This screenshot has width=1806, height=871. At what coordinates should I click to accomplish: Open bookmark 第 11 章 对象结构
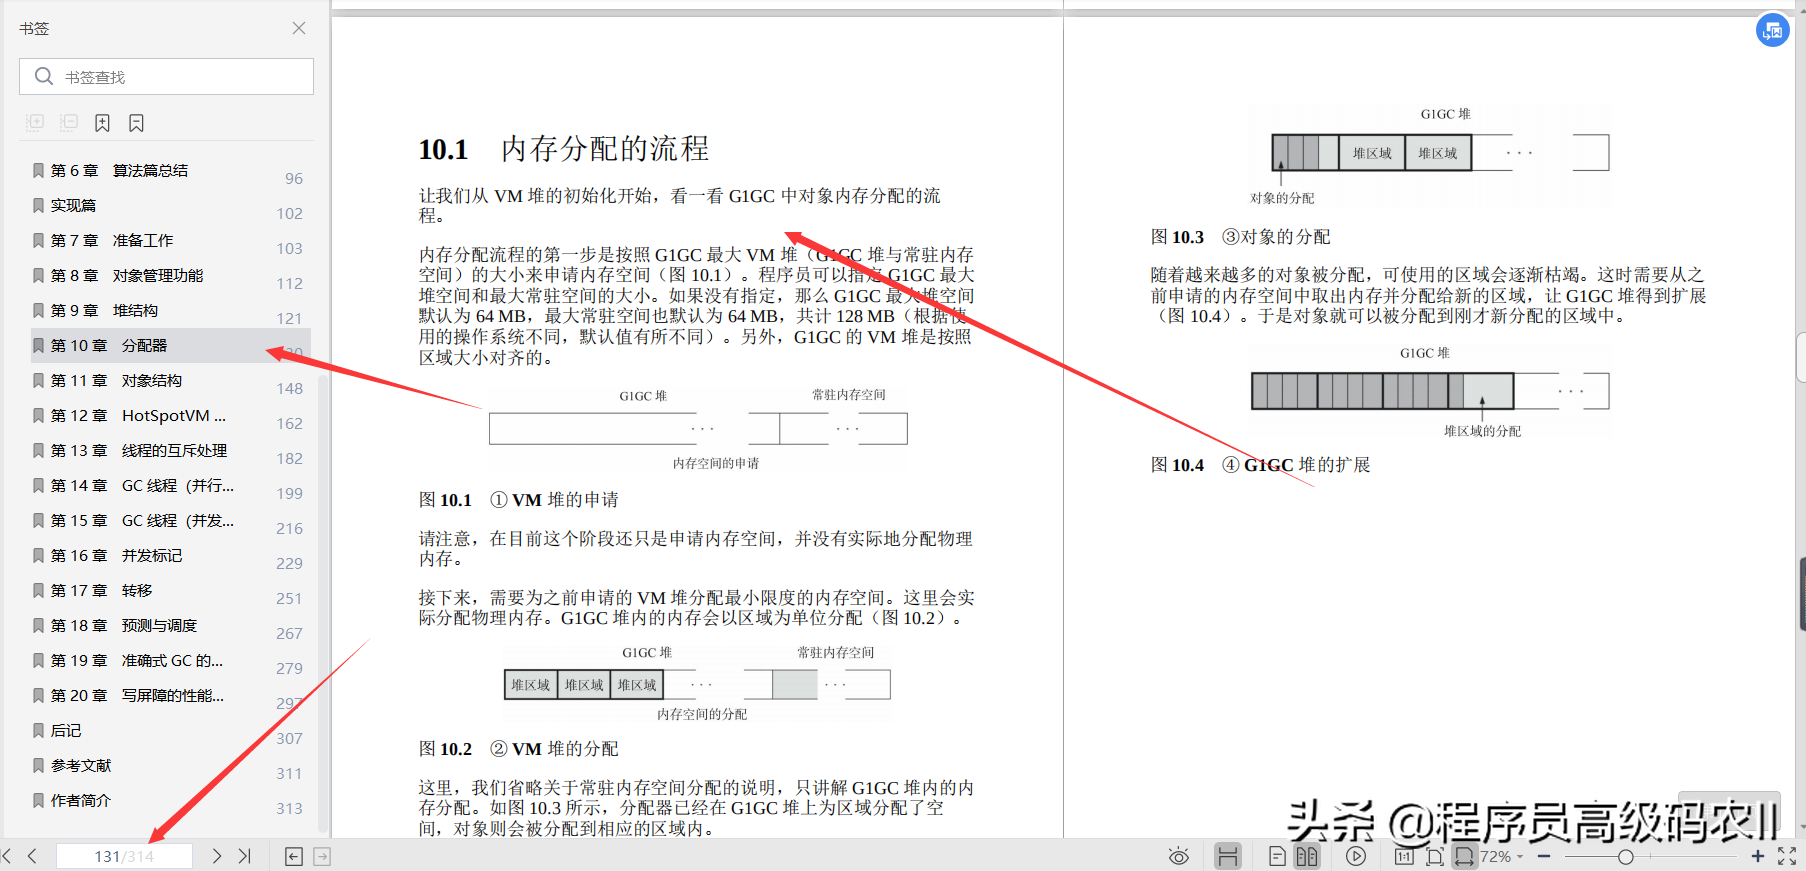[x=117, y=381]
